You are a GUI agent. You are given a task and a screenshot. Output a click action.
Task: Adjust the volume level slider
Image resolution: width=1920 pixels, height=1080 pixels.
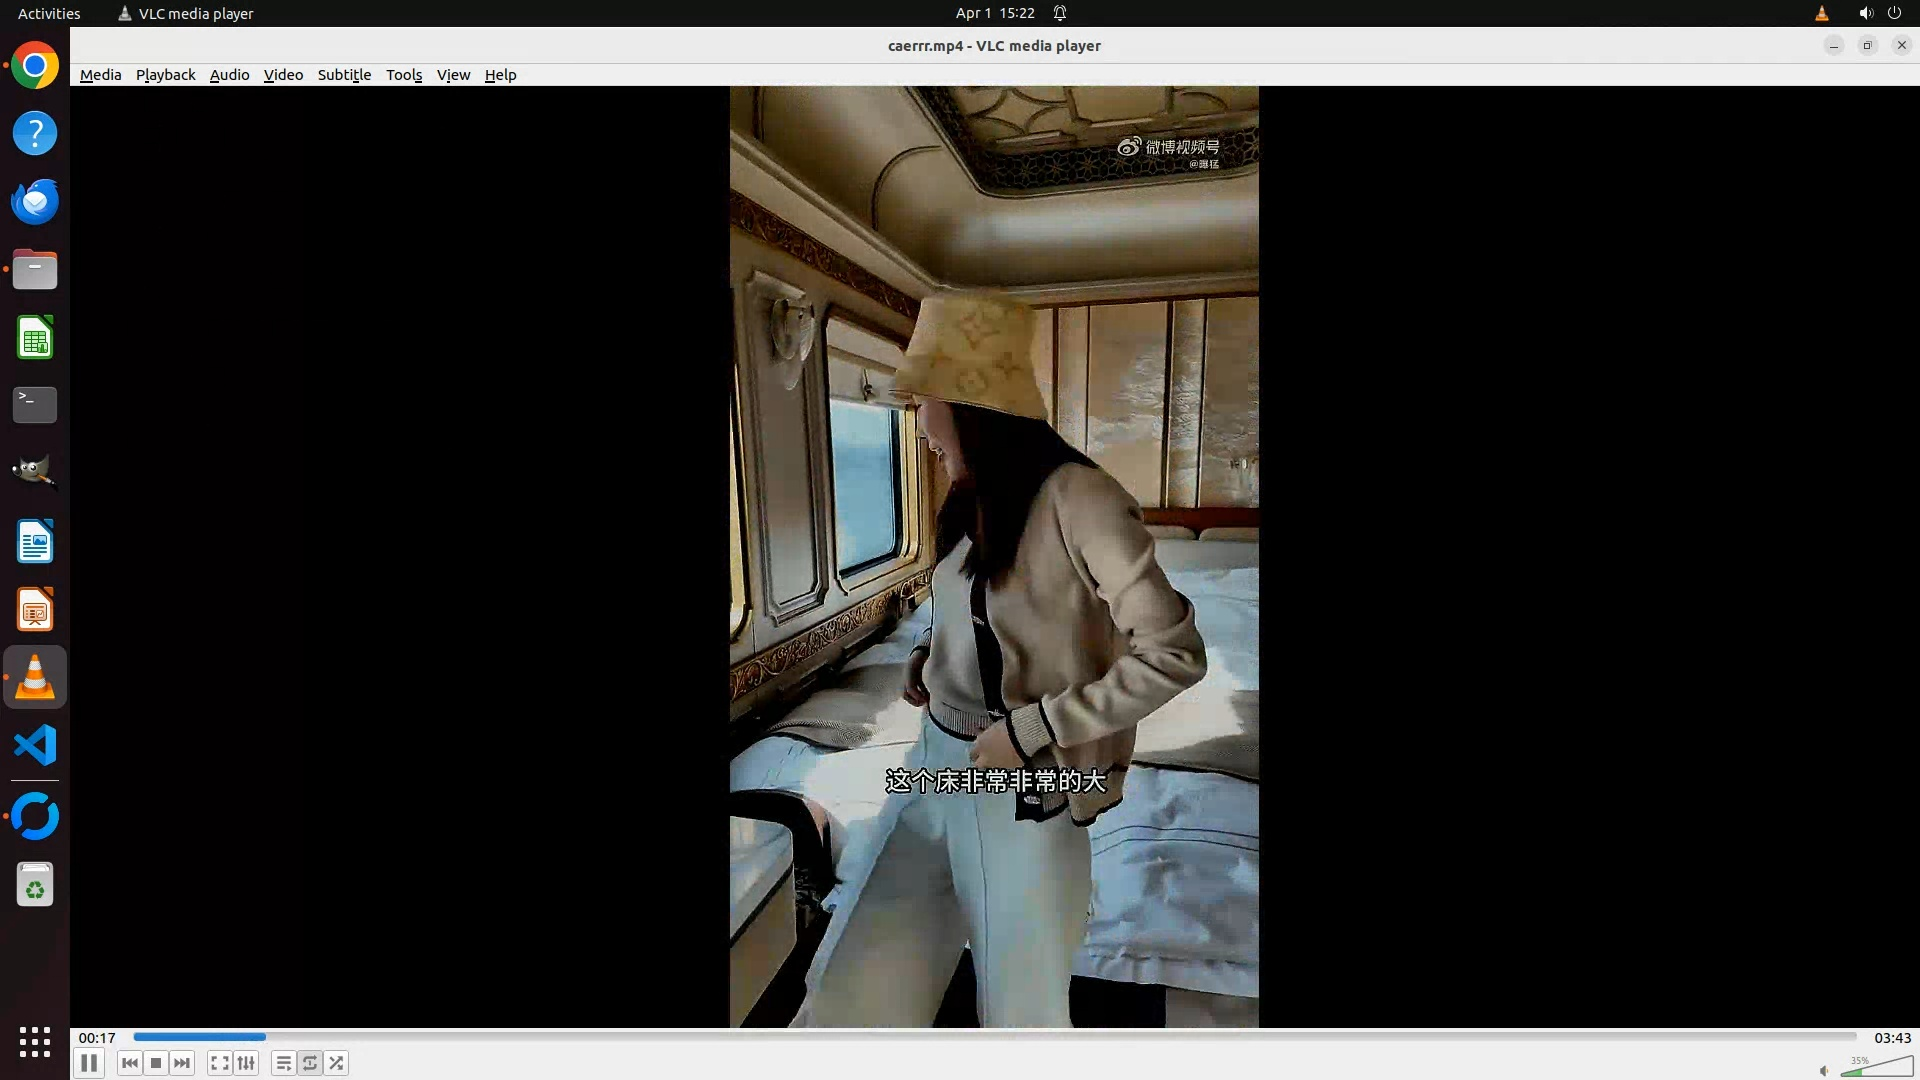click(x=1876, y=1067)
